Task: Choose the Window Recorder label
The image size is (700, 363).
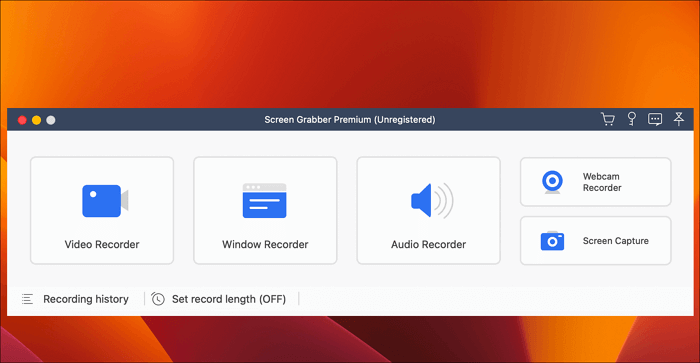Action: click(265, 244)
